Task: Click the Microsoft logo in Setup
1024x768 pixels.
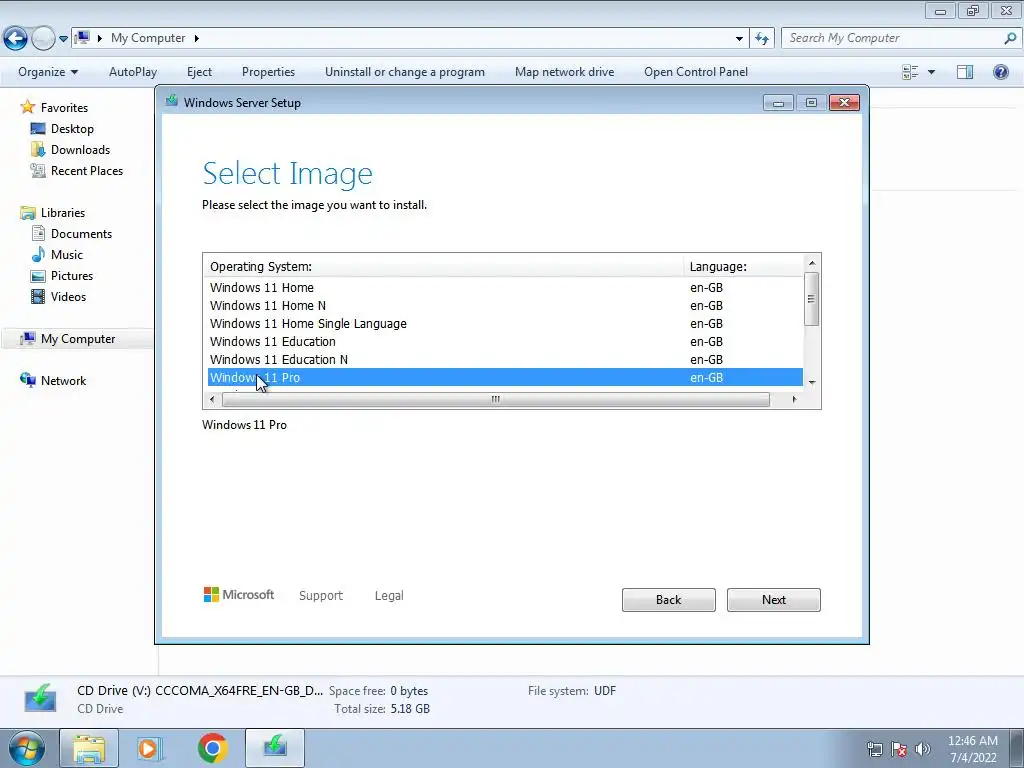Action: coord(239,594)
